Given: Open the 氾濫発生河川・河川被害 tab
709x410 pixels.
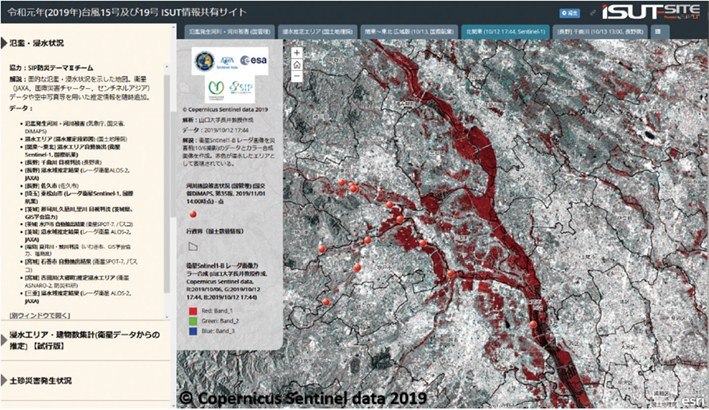Looking at the screenshot, I should coord(229,32).
